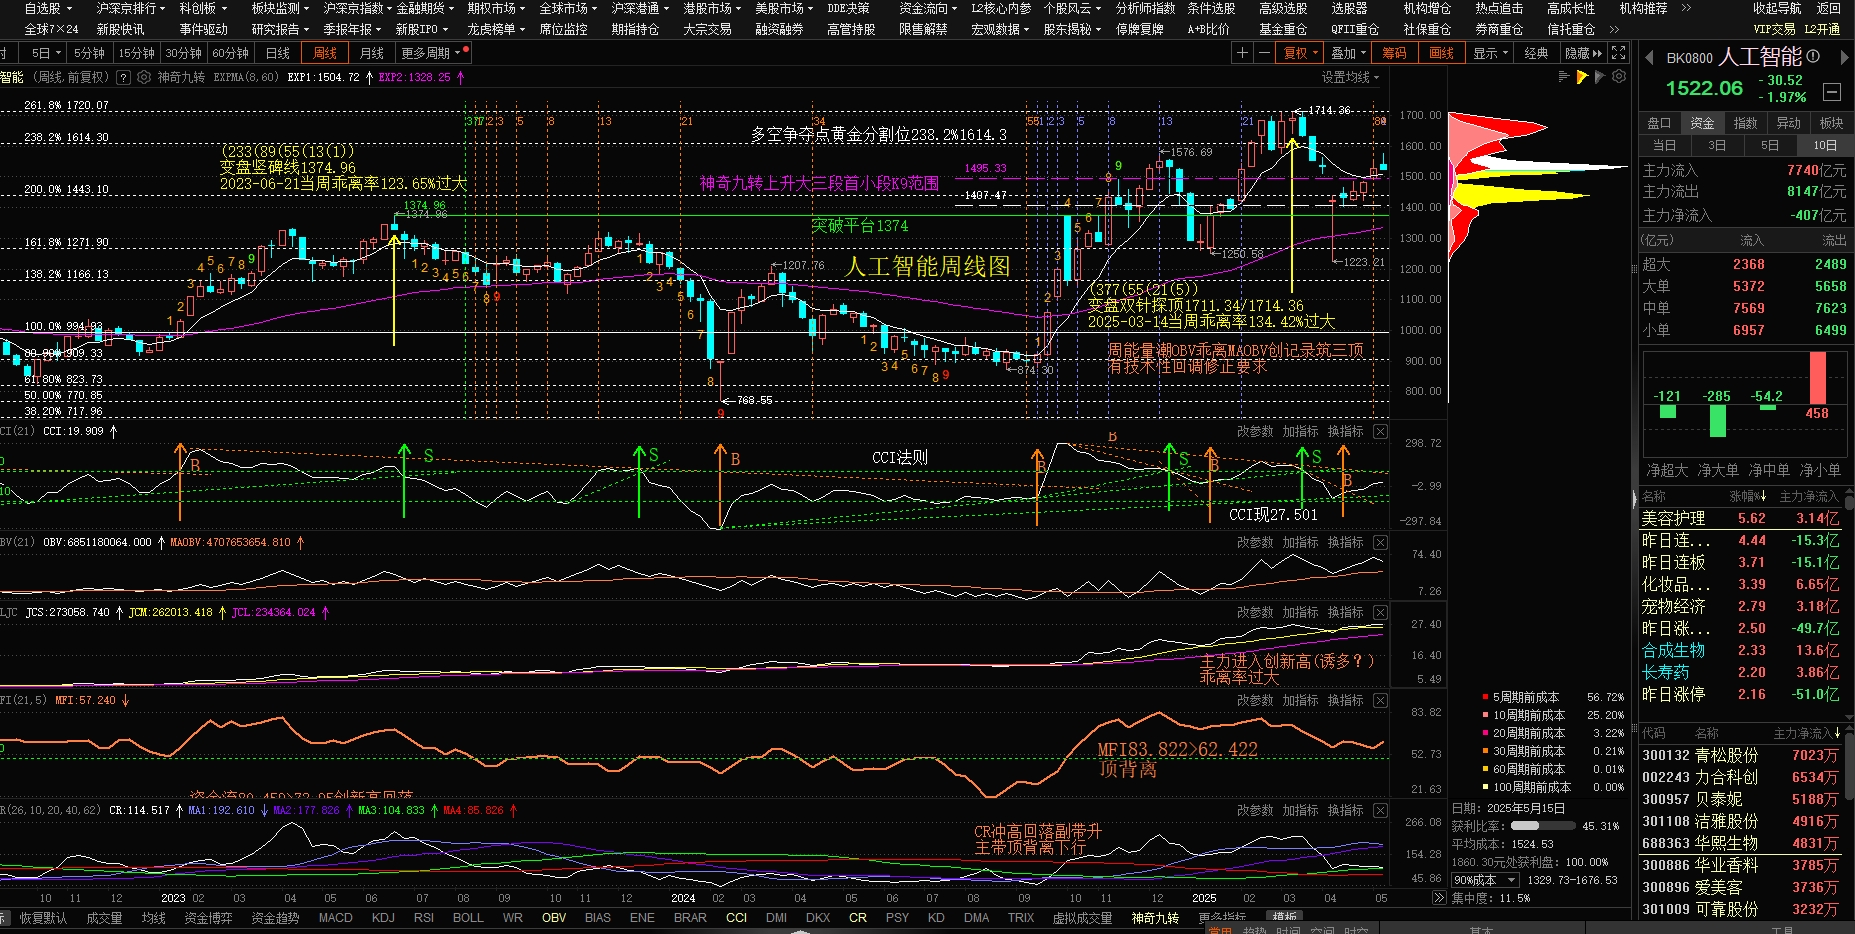Select the BOLL indicator at bottom
1855x934 pixels.
coord(468,917)
